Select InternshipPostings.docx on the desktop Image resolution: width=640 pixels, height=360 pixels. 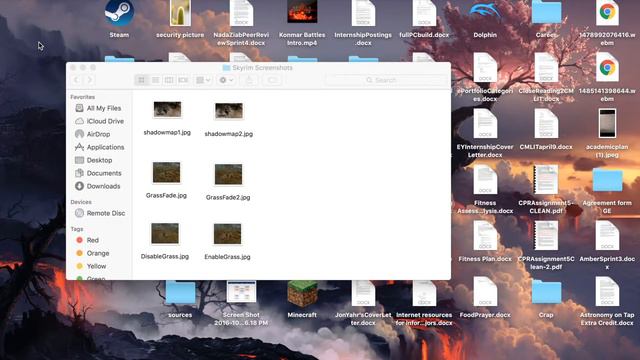(x=363, y=13)
